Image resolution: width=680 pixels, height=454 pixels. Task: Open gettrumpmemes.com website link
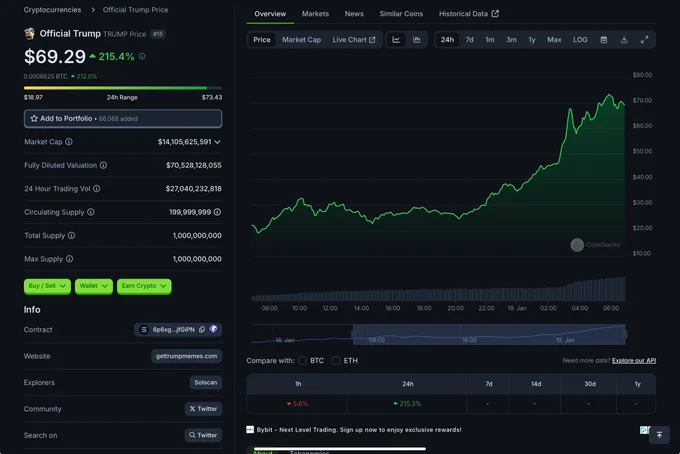tap(186, 356)
